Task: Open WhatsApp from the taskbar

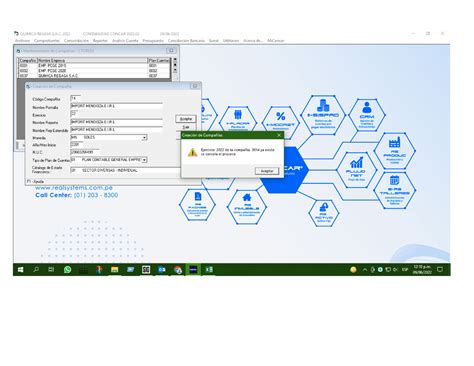Action: click(x=67, y=269)
